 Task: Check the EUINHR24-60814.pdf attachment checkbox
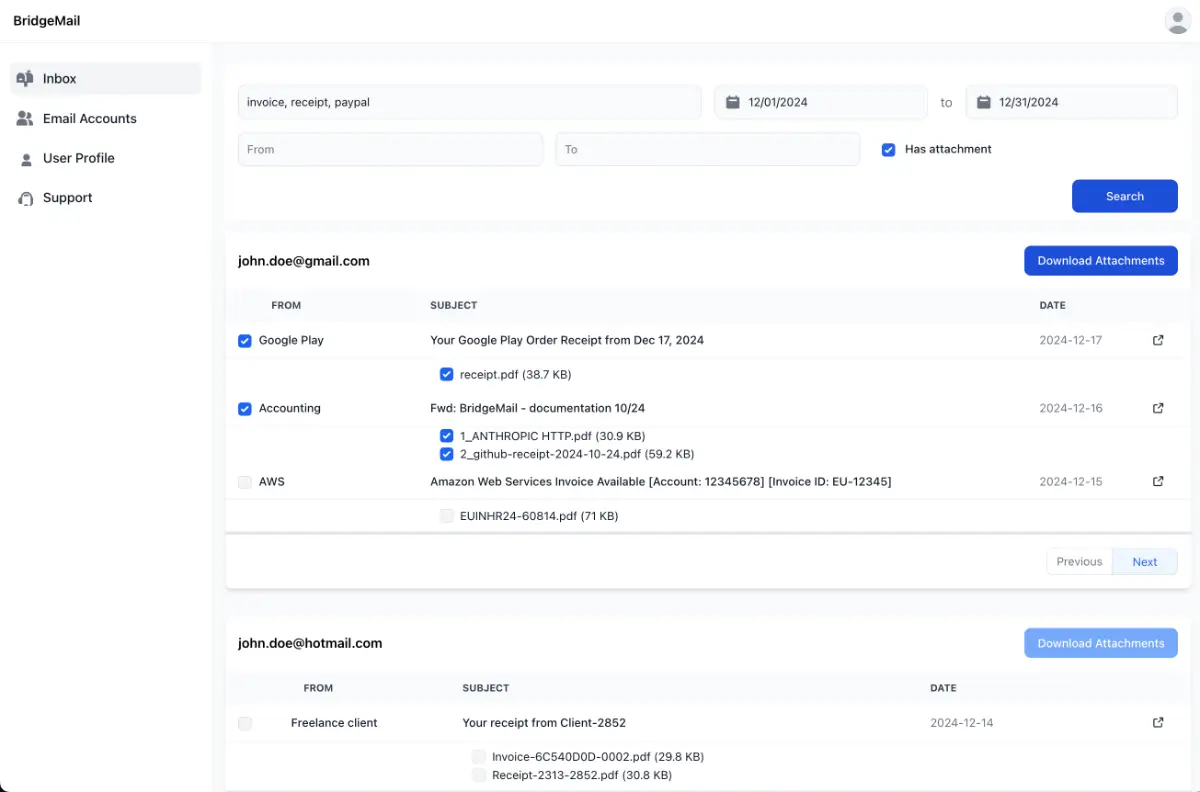click(447, 516)
